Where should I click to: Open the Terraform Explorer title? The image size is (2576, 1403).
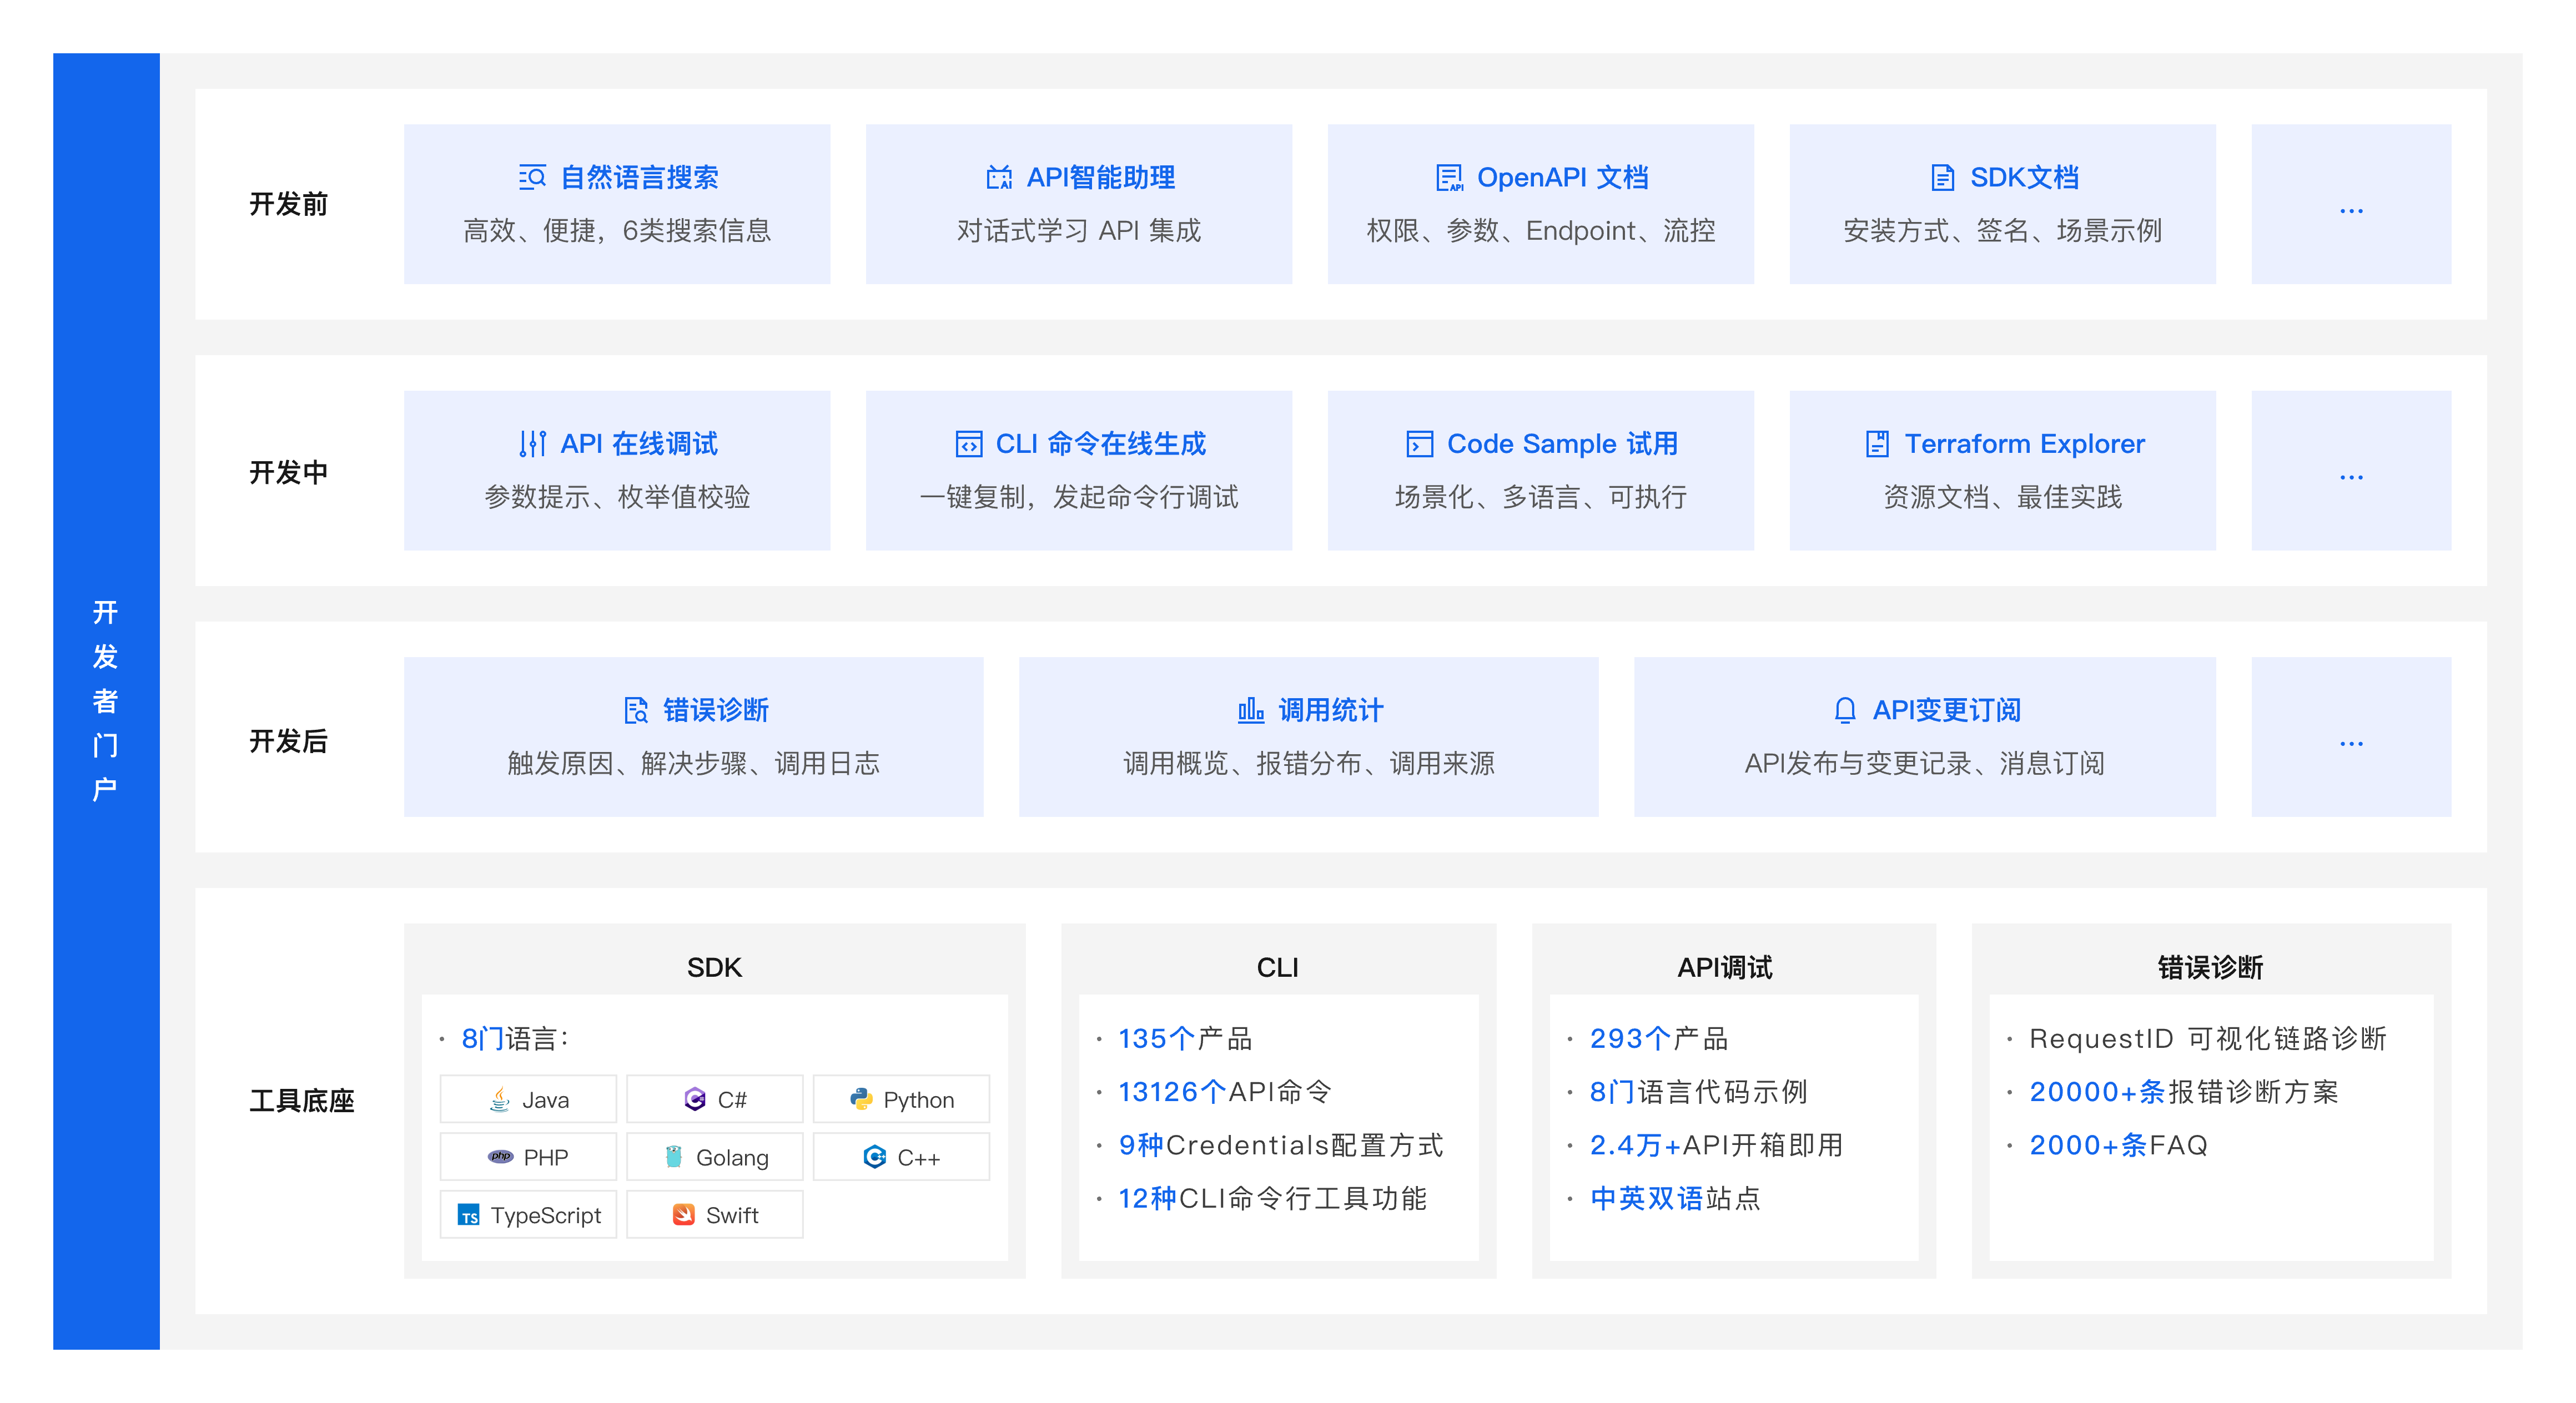(2024, 444)
